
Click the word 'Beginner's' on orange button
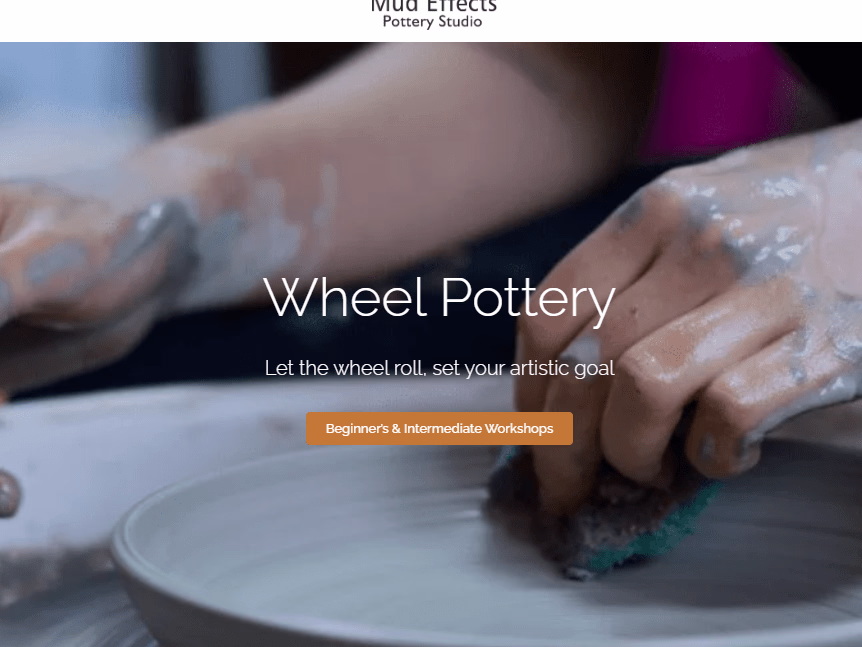point(357,428)
